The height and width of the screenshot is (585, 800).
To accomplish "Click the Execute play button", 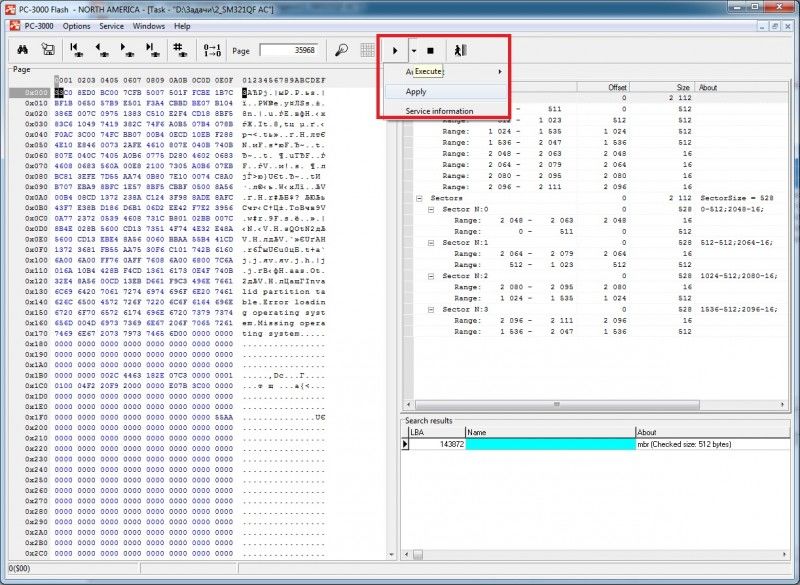I will pos(395,50).
